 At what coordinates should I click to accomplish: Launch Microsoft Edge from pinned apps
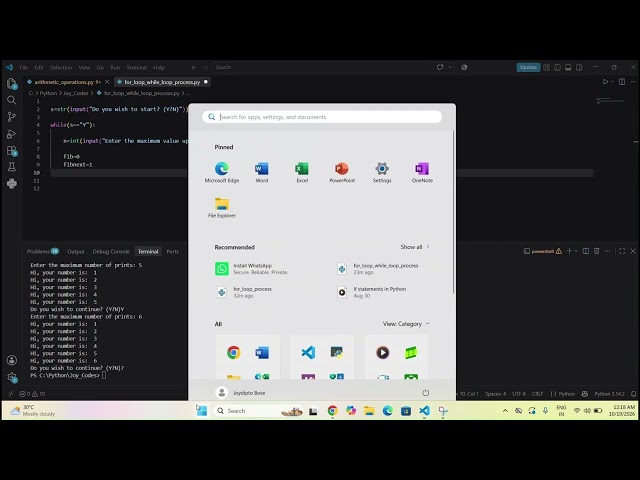[x=222, y=172]
